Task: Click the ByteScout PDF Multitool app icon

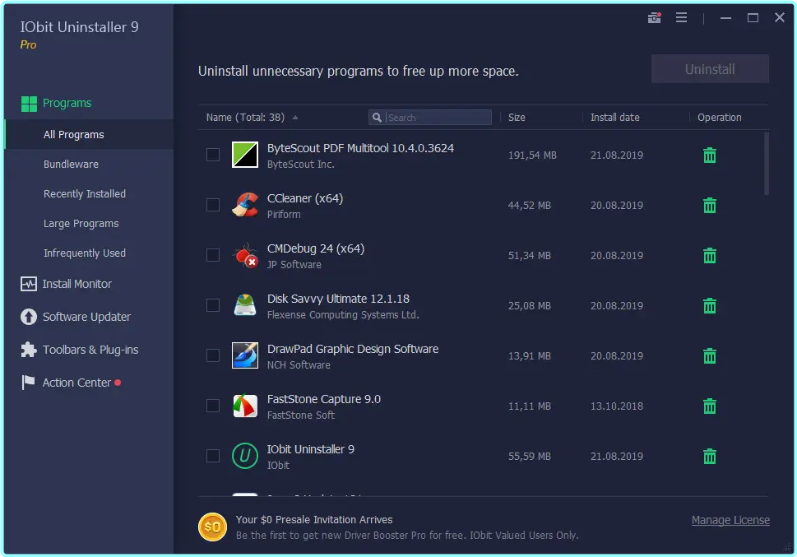Action: tap(245, 154)
